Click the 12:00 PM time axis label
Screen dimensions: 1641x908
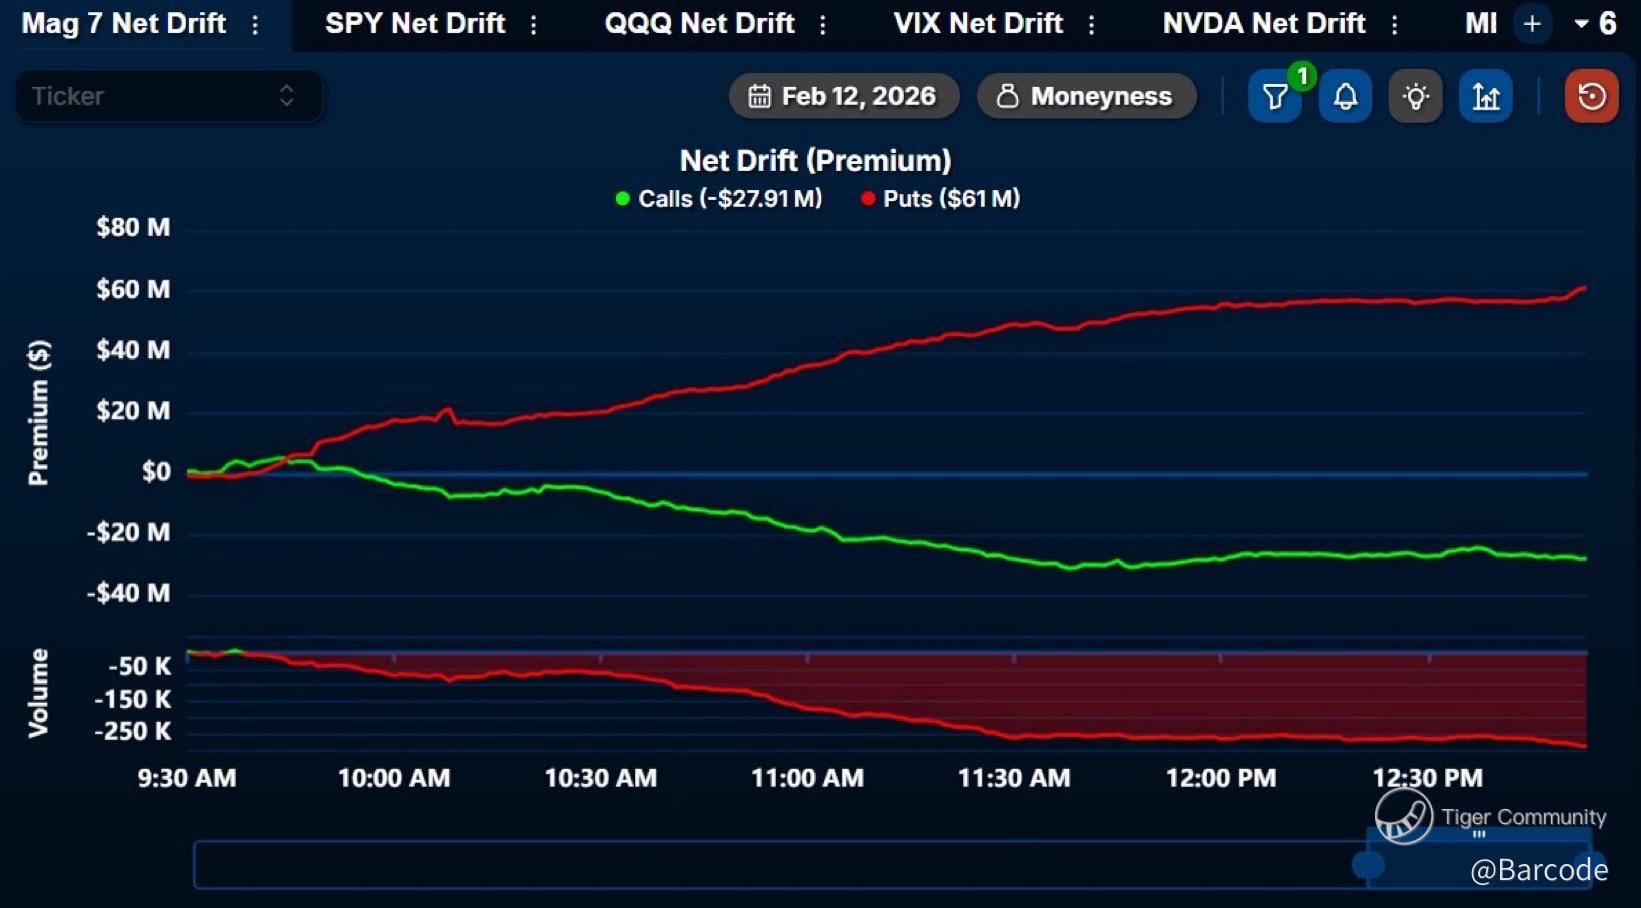pyautogui.click(x=1221, y=778)
